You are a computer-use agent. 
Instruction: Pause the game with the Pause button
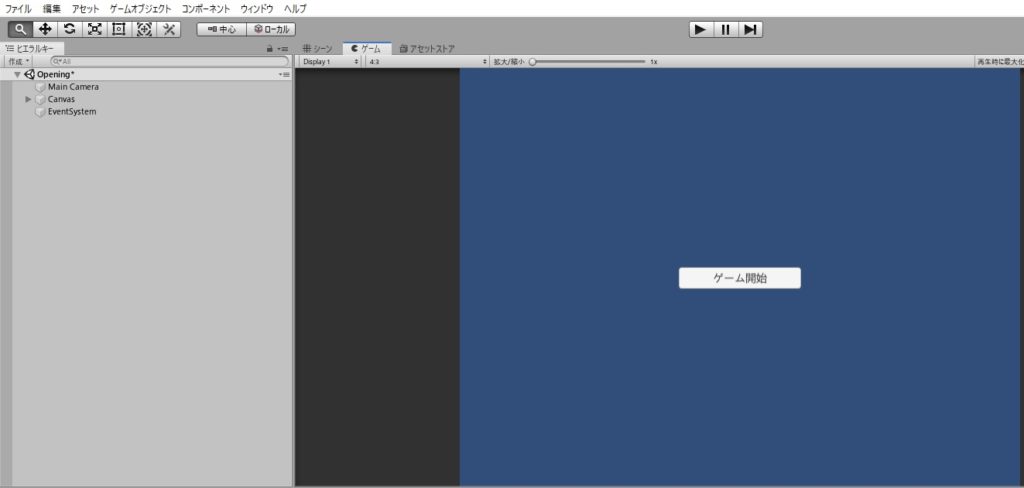(726, 29)
